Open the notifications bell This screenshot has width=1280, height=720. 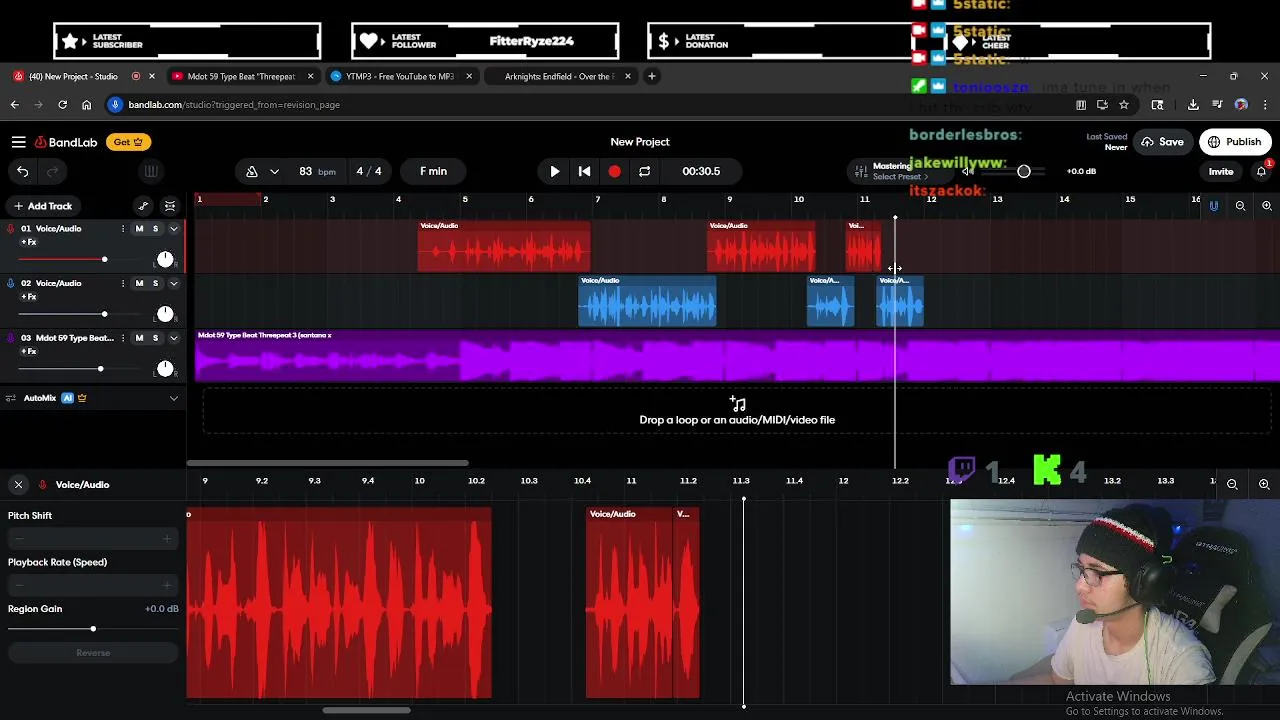(x=1261, y=171)
